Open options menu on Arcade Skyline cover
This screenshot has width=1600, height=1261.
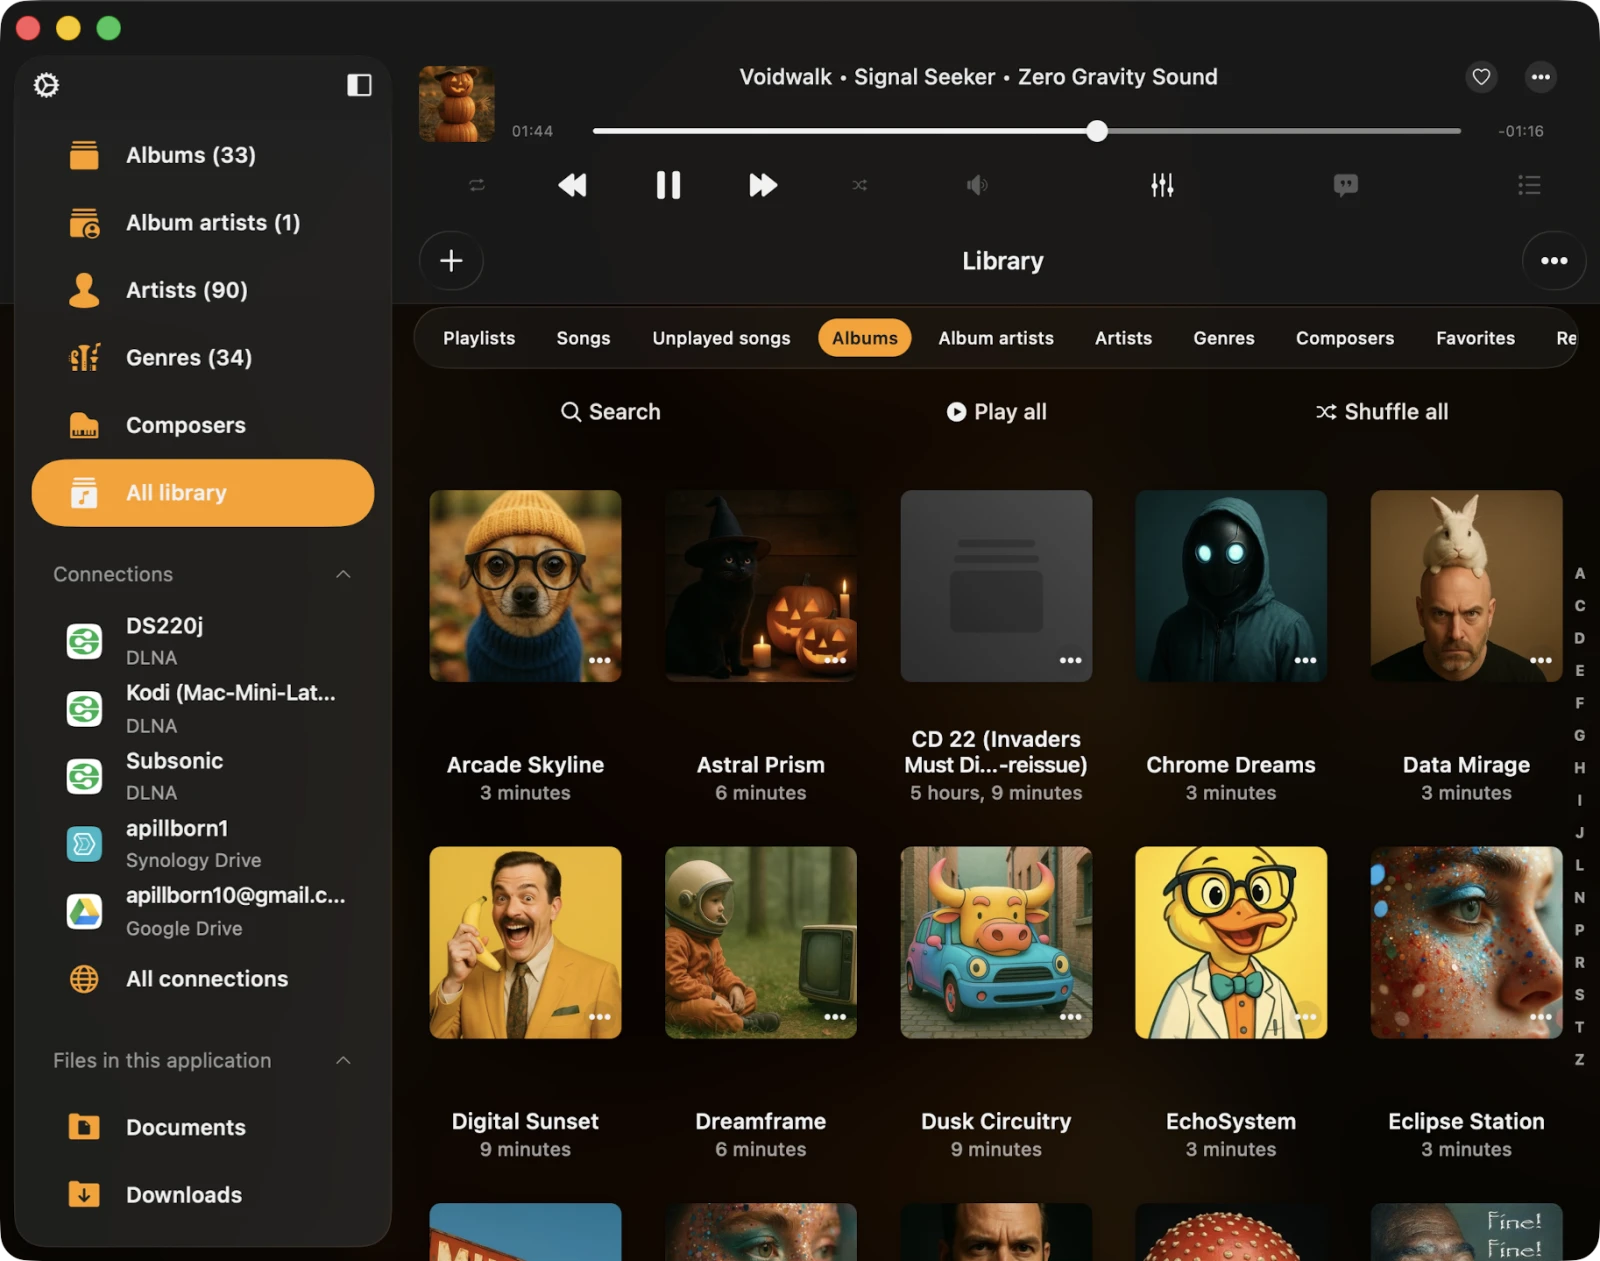pos(600,660)
